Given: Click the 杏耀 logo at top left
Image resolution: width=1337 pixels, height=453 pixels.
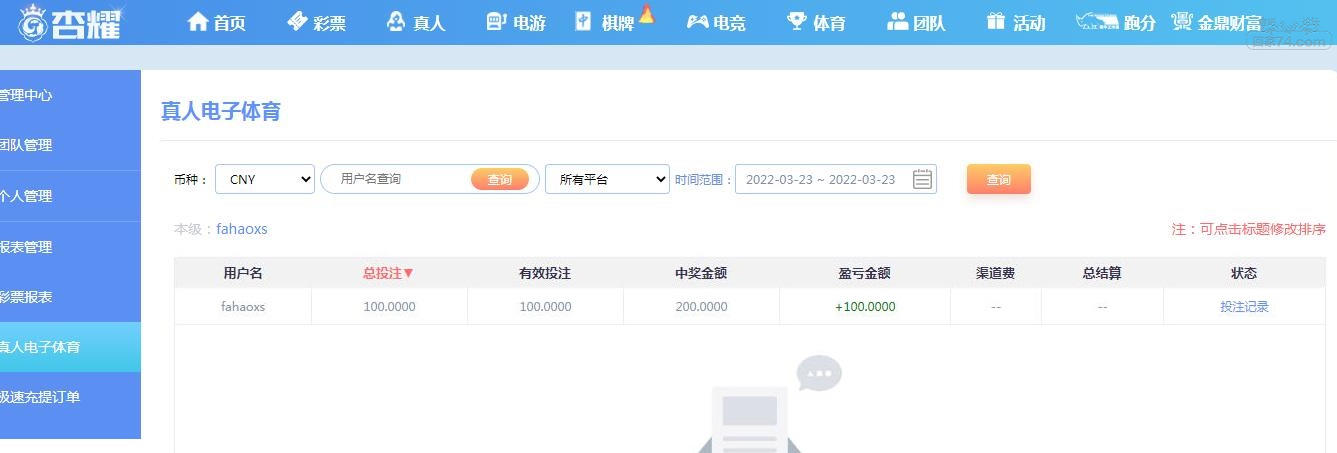Looking at the screenshot, I should [71, 22].
